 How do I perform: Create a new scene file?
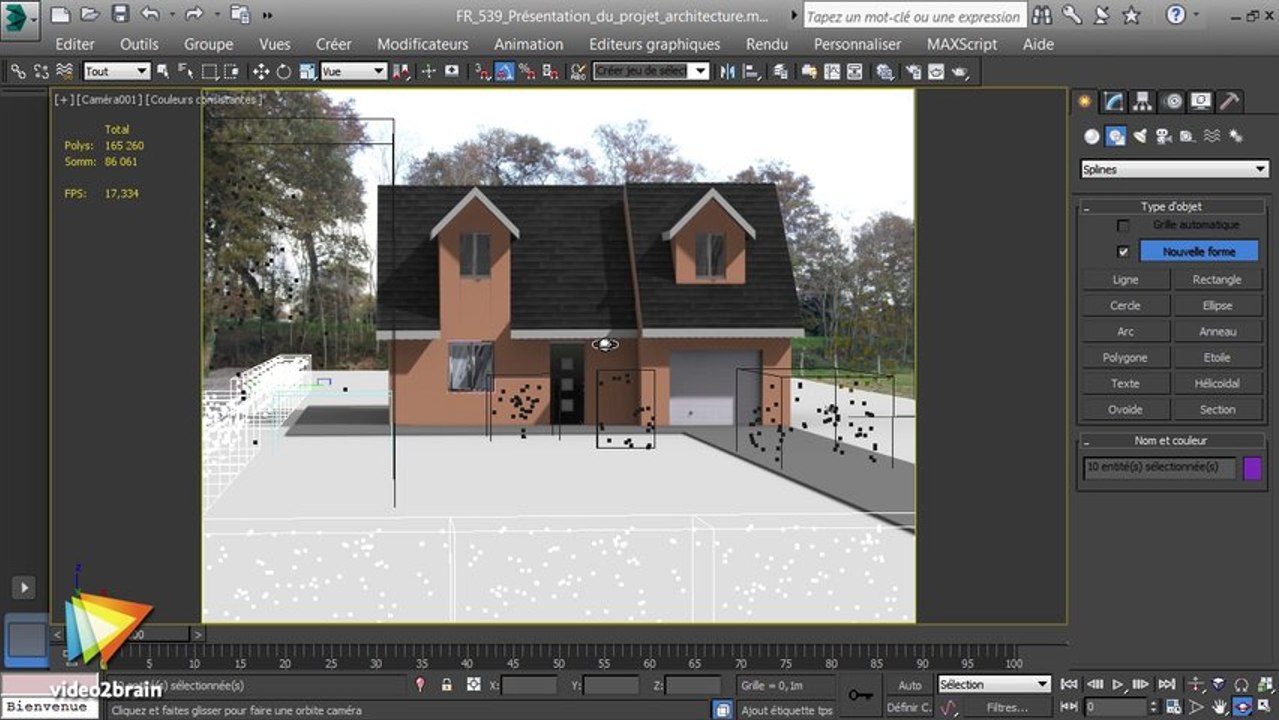click(60, 15)
